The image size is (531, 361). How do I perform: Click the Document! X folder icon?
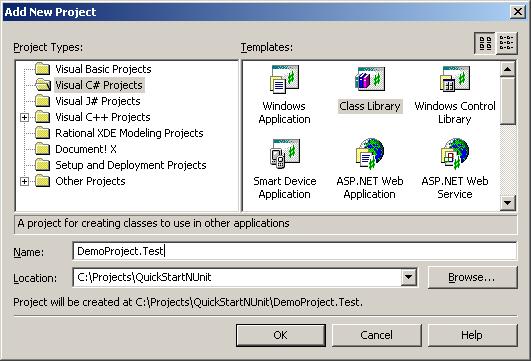coord(43,149)
